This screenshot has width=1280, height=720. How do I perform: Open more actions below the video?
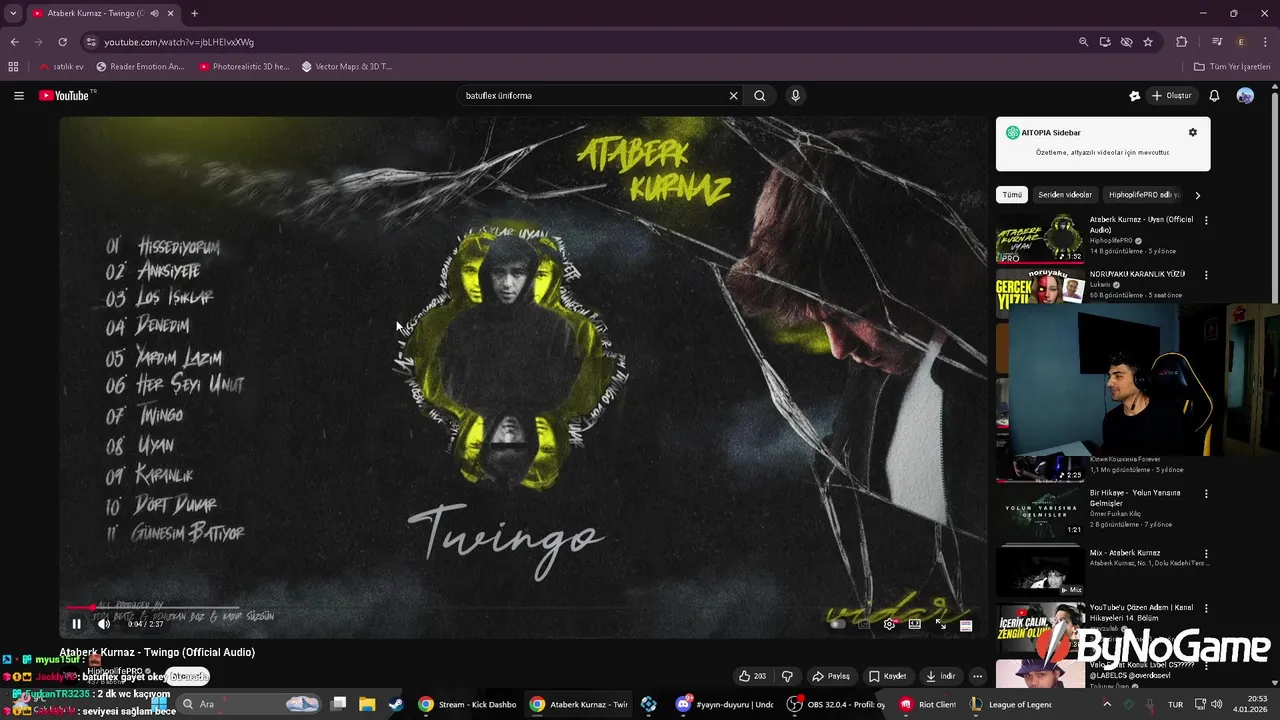point(978,676)
